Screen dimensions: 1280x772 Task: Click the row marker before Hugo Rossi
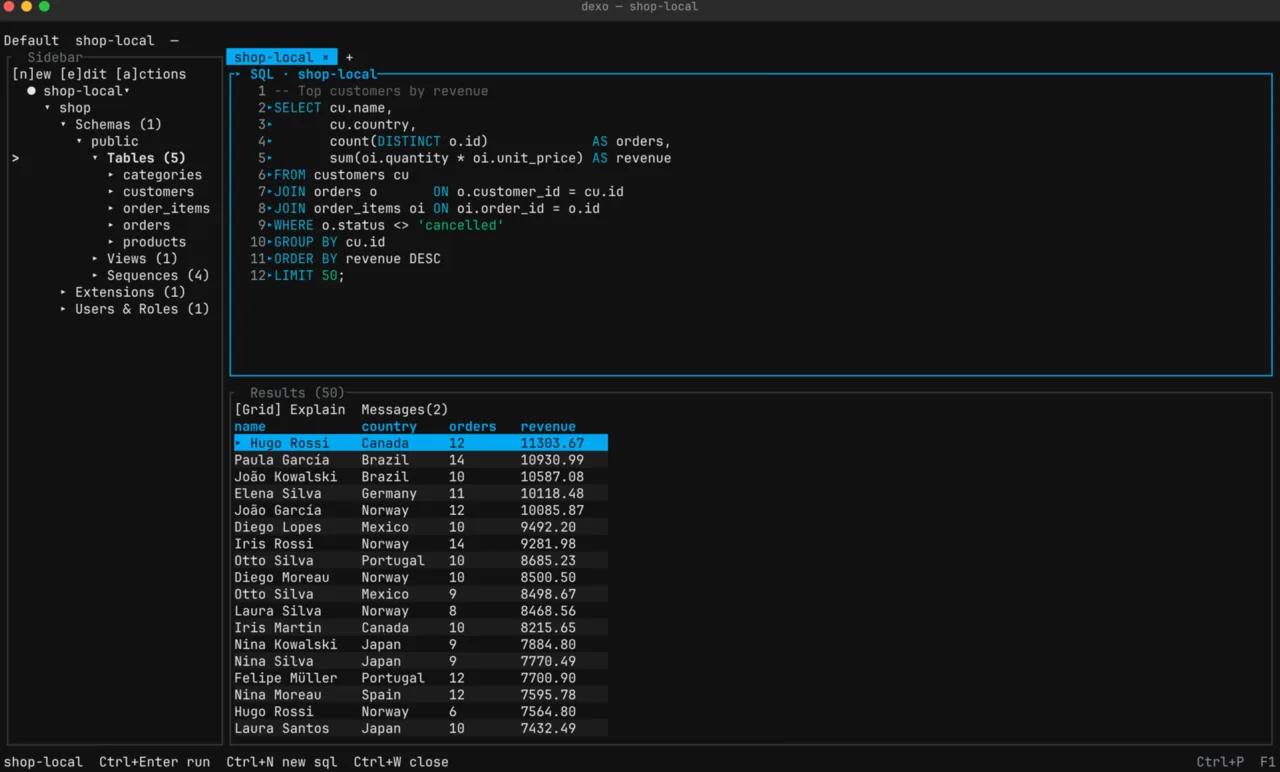(238, 444)
